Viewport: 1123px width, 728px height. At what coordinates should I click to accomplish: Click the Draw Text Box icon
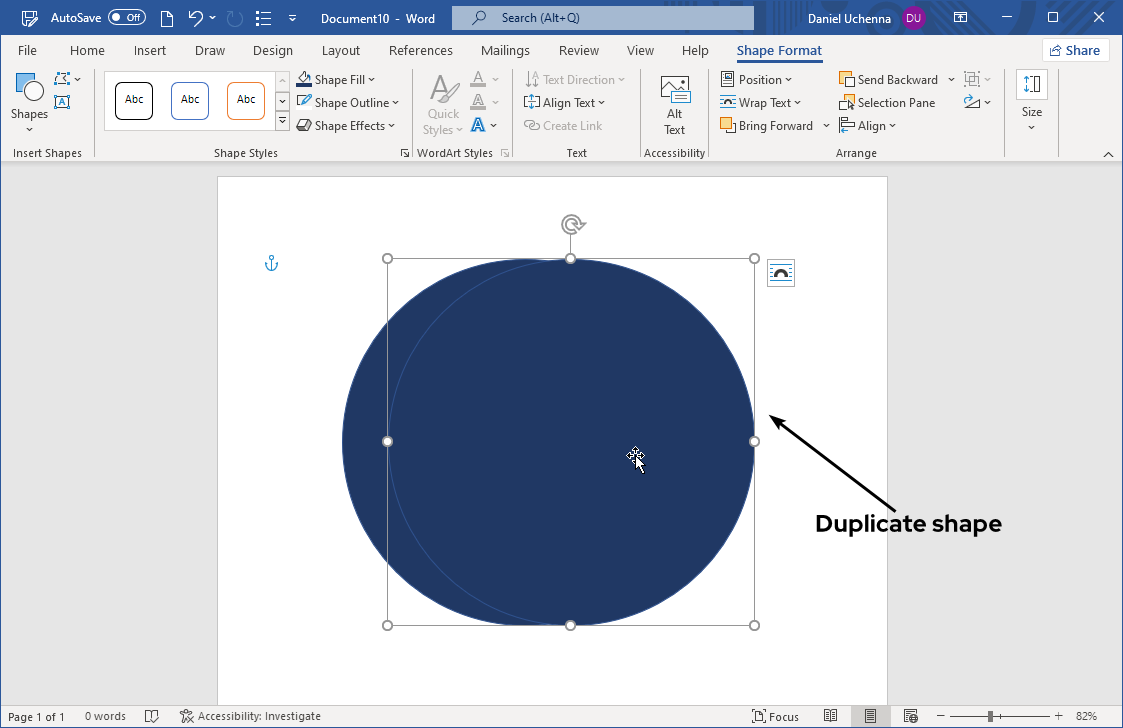pyautogui.click(x=62, y=102)
